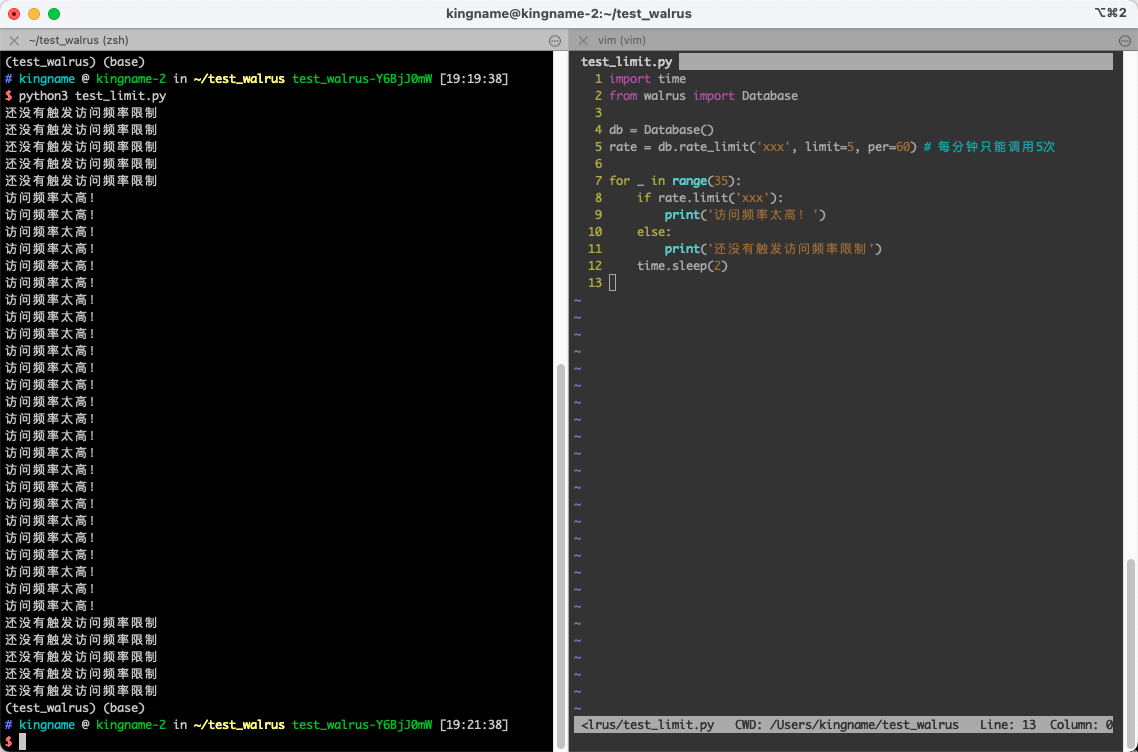Screen dimensions: 1138x752
Task: Click the 'for _ in range(35)' line
Action: click(675, 181)
